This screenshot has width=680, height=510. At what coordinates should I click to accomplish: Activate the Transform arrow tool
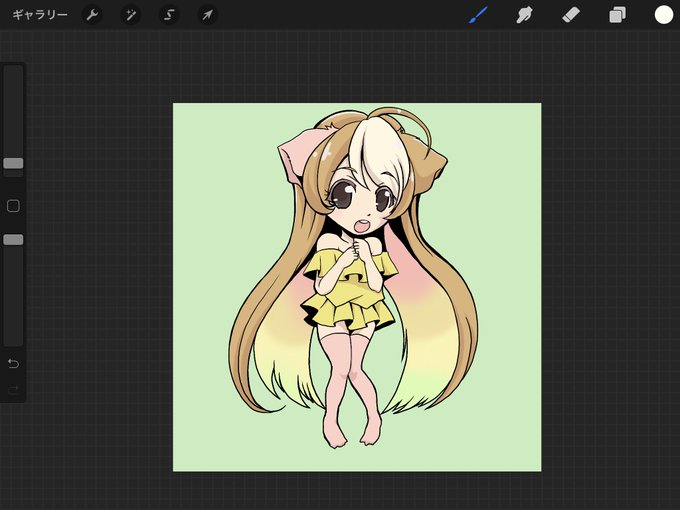point(207,15)
